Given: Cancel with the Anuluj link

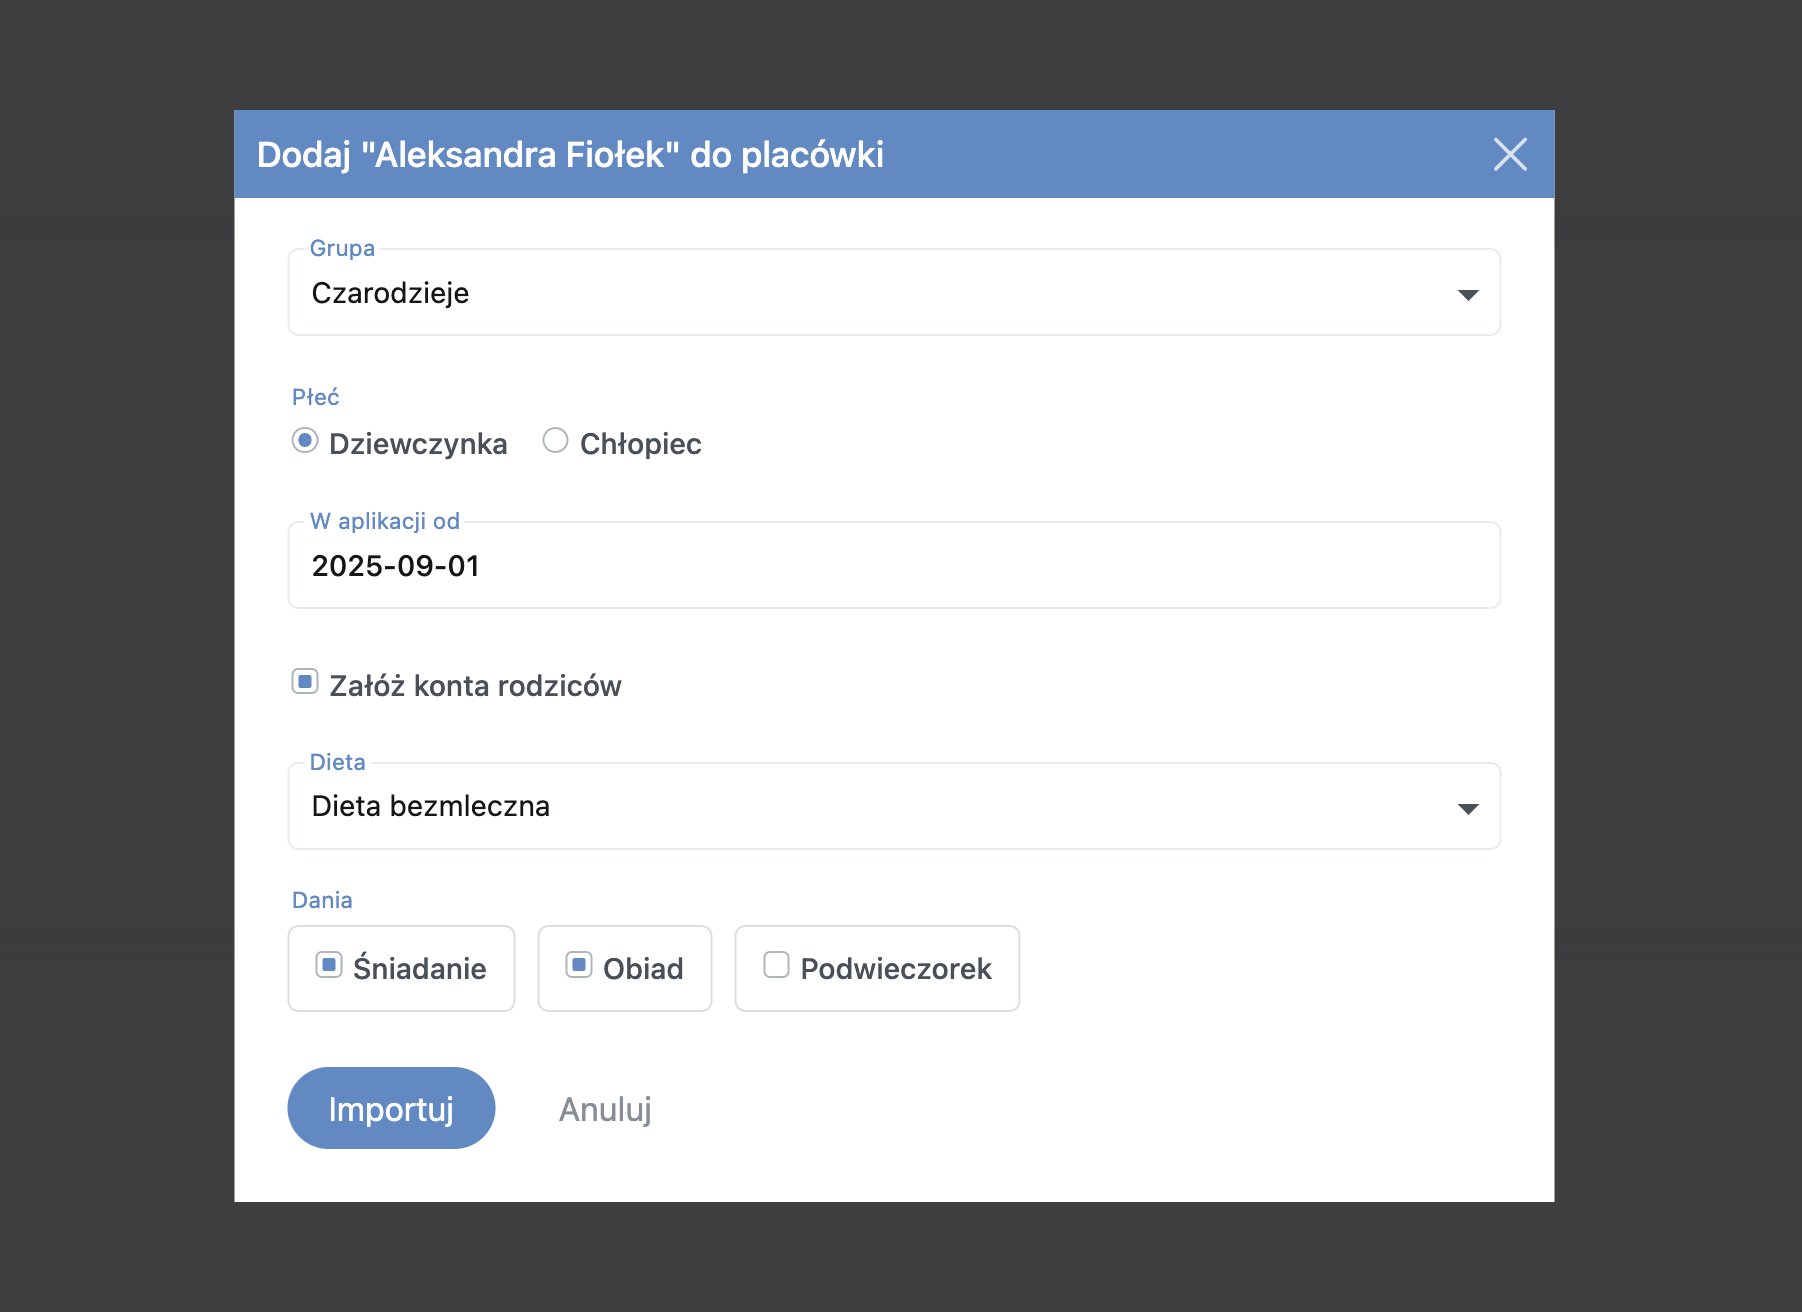Looking at the screenshot, I should (605, 1109).
